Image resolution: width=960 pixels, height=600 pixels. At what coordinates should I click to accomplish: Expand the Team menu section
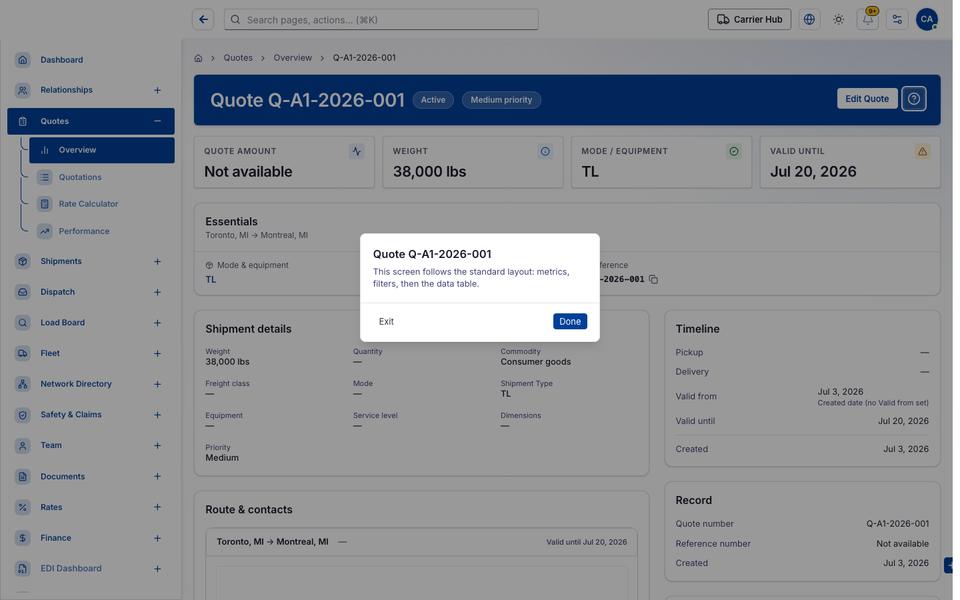click(157, 446)
